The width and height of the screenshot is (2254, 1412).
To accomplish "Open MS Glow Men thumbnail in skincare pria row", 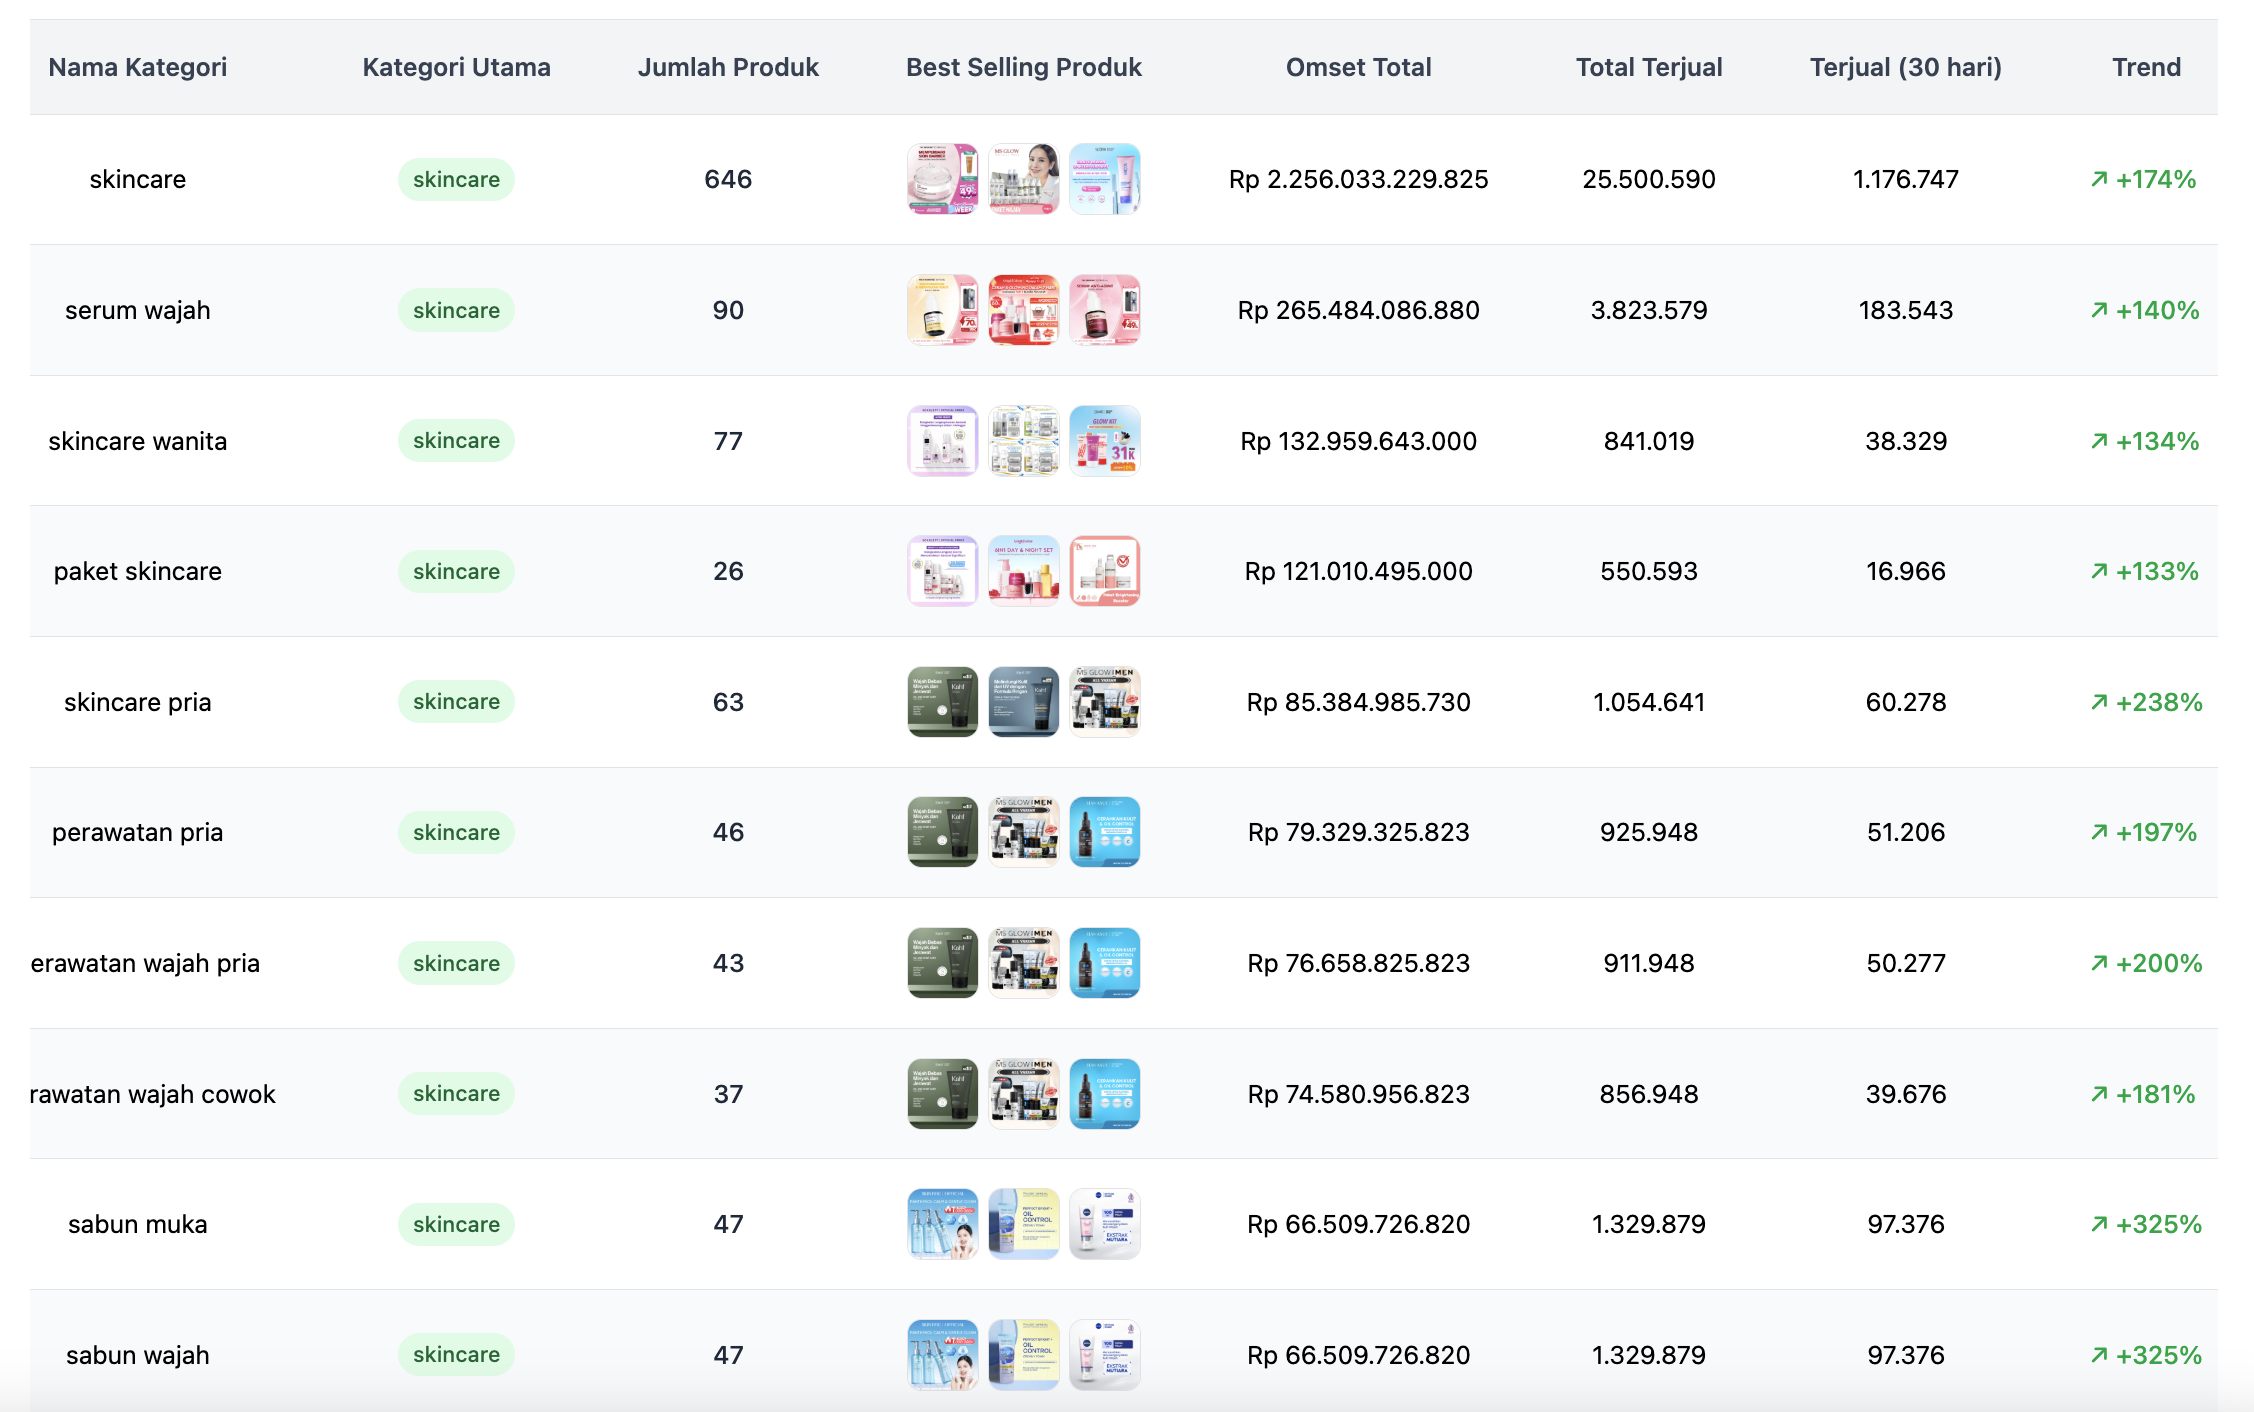I will pos(1105,702).
